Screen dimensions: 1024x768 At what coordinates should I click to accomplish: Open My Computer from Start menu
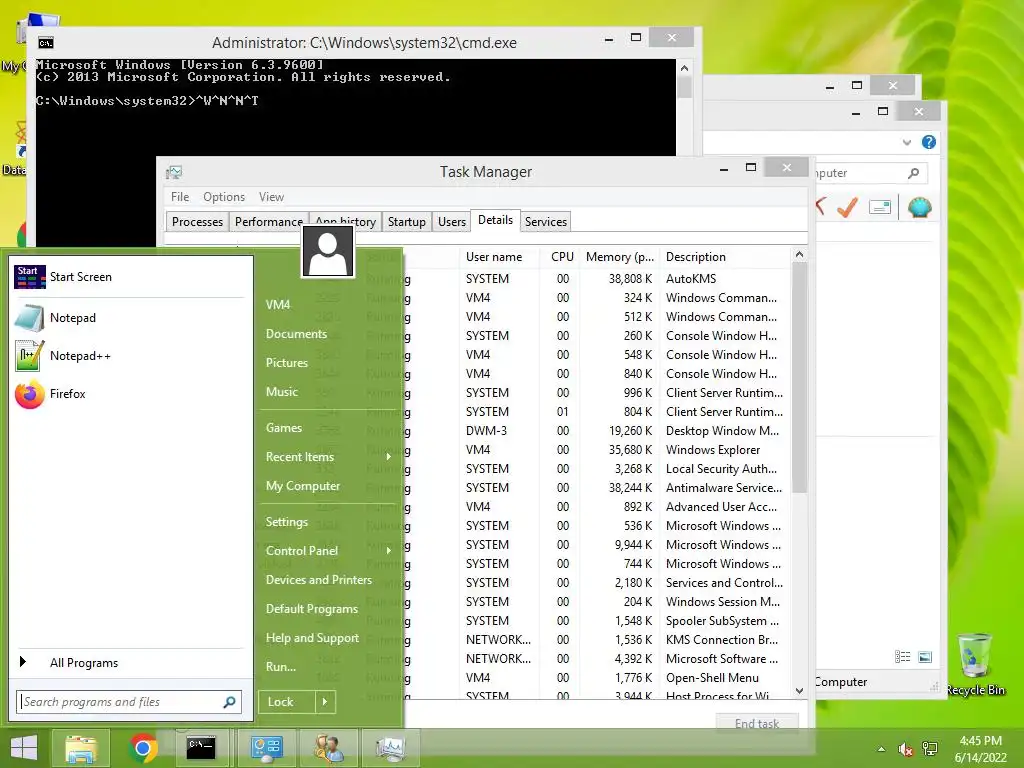pyautogui.click(x=302, y=486)
